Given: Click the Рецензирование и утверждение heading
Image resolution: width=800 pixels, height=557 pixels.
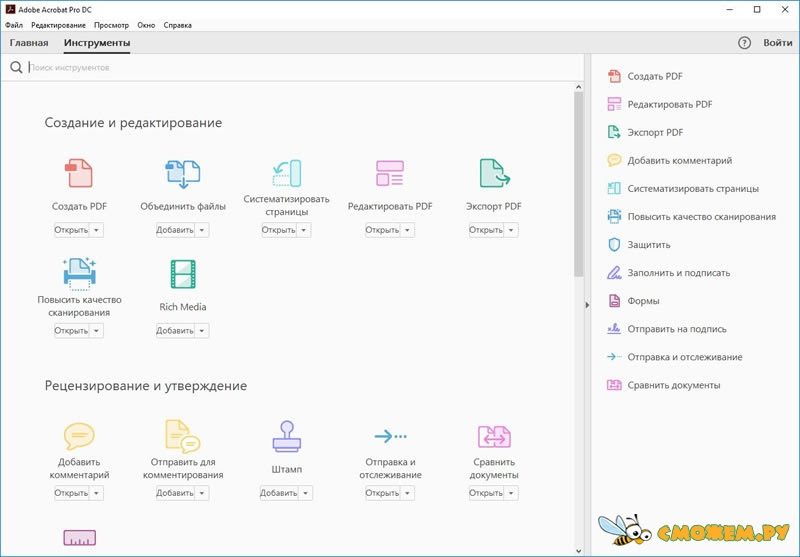Looking at the screenshot, I should [146, 386].
